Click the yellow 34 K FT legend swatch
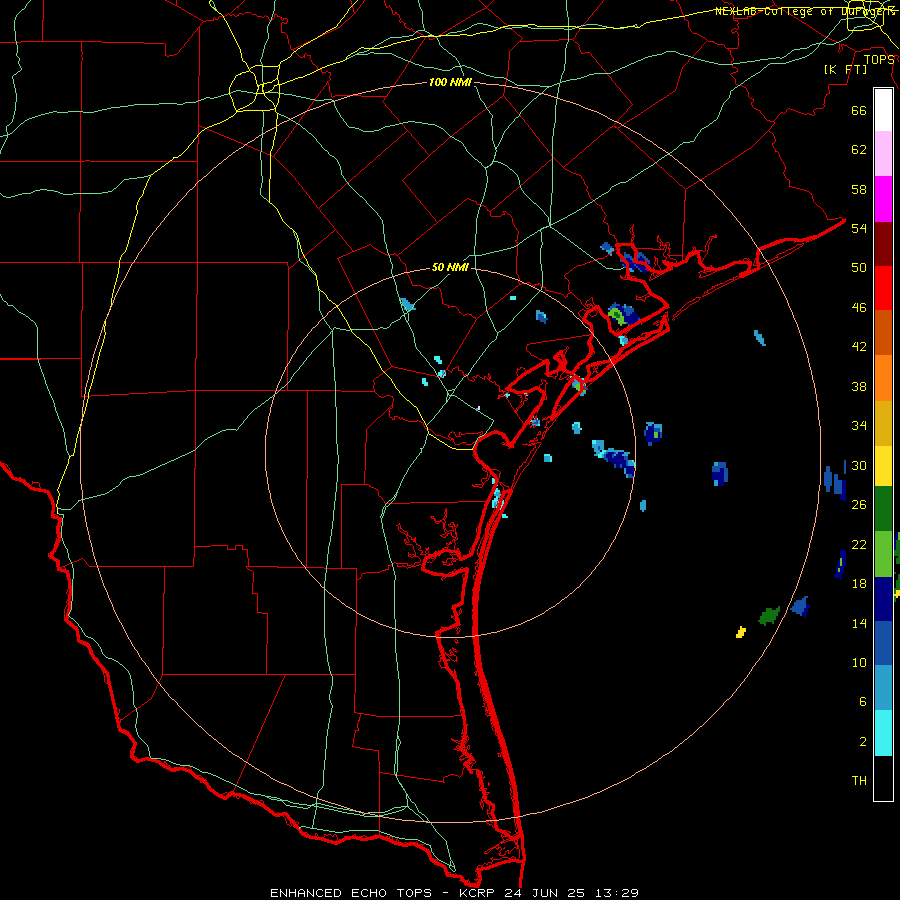The width and height of the screenshot is (900, 900). [883, 466]
